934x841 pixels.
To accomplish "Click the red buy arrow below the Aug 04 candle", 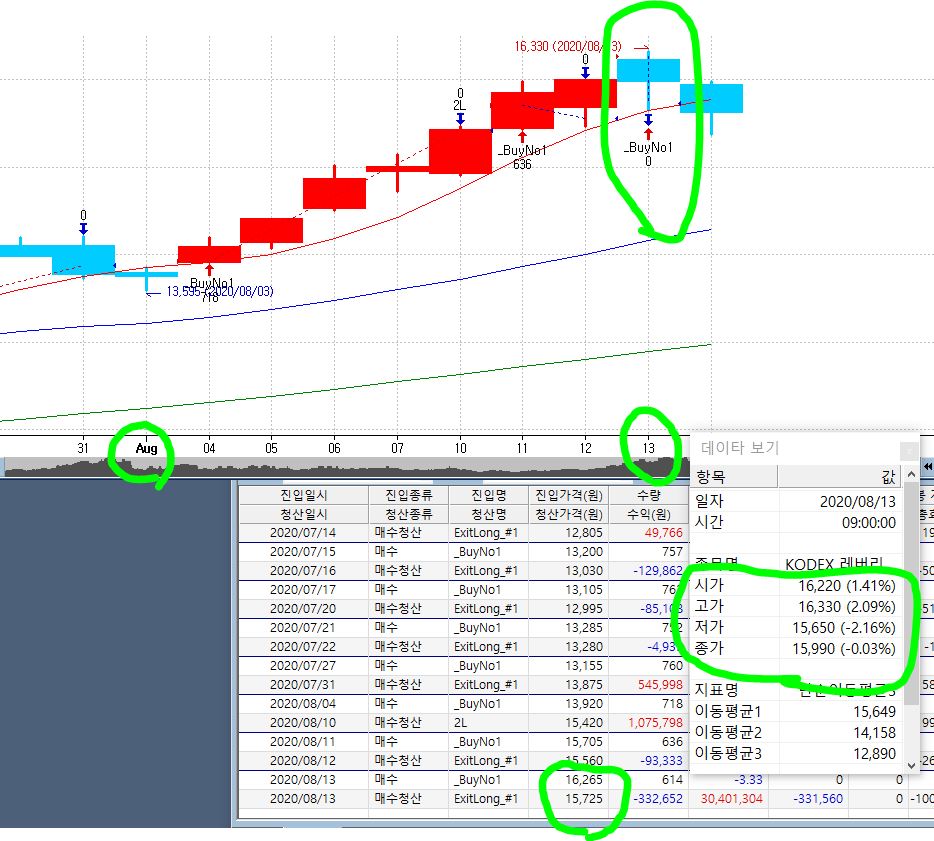I will point(209,268).
